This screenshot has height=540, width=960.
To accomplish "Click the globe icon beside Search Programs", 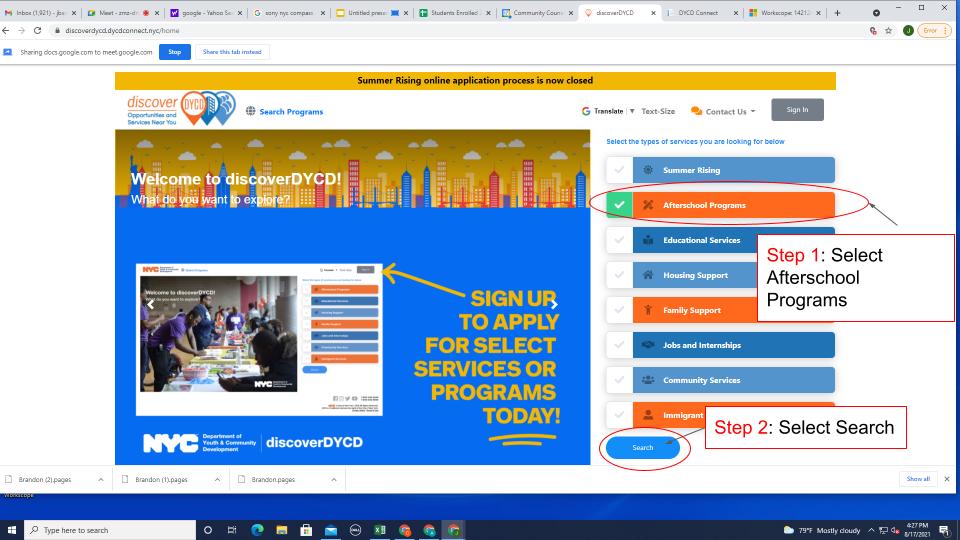I will pyautogui.click(x=250, y=111).
